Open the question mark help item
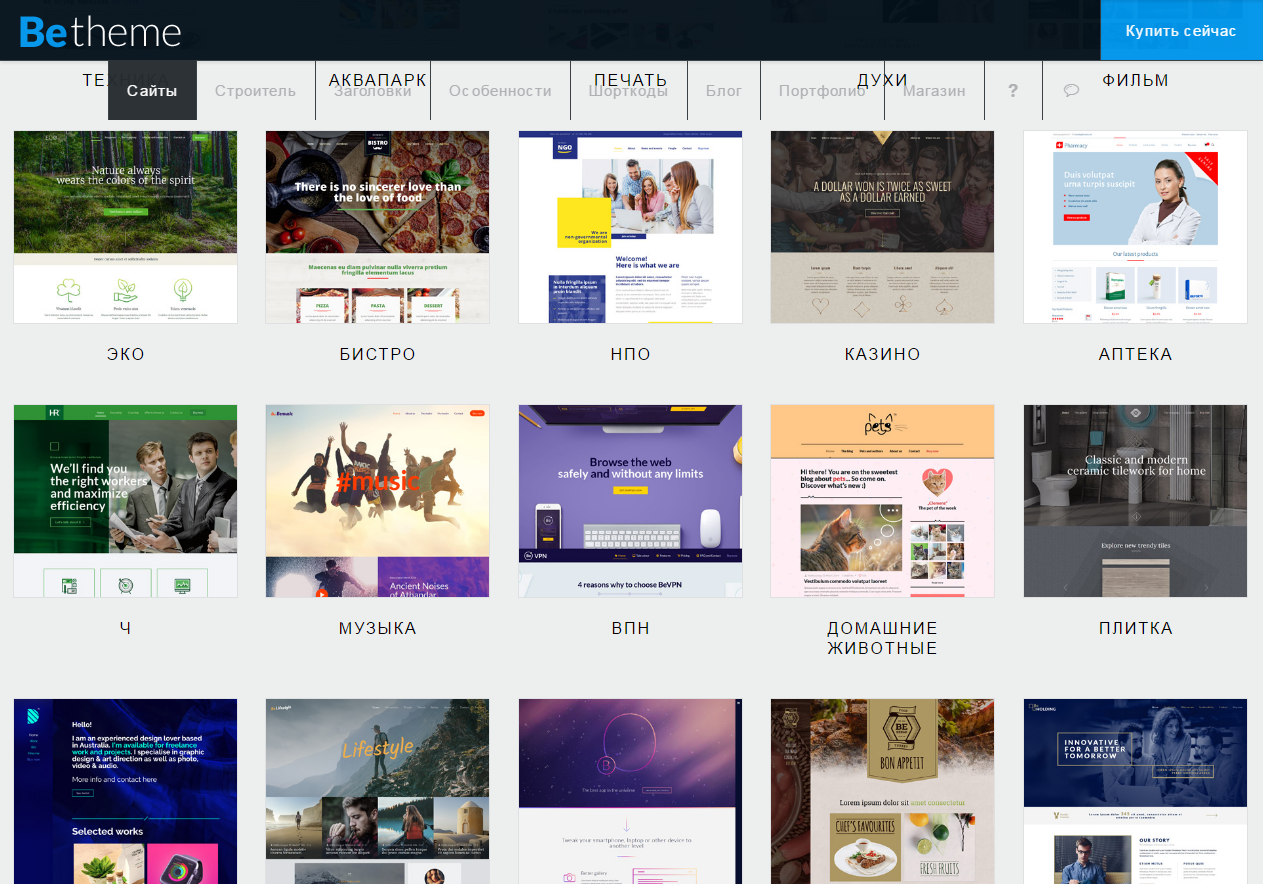The height and width of the screenshot is (884, 1263). (1013, 91)
